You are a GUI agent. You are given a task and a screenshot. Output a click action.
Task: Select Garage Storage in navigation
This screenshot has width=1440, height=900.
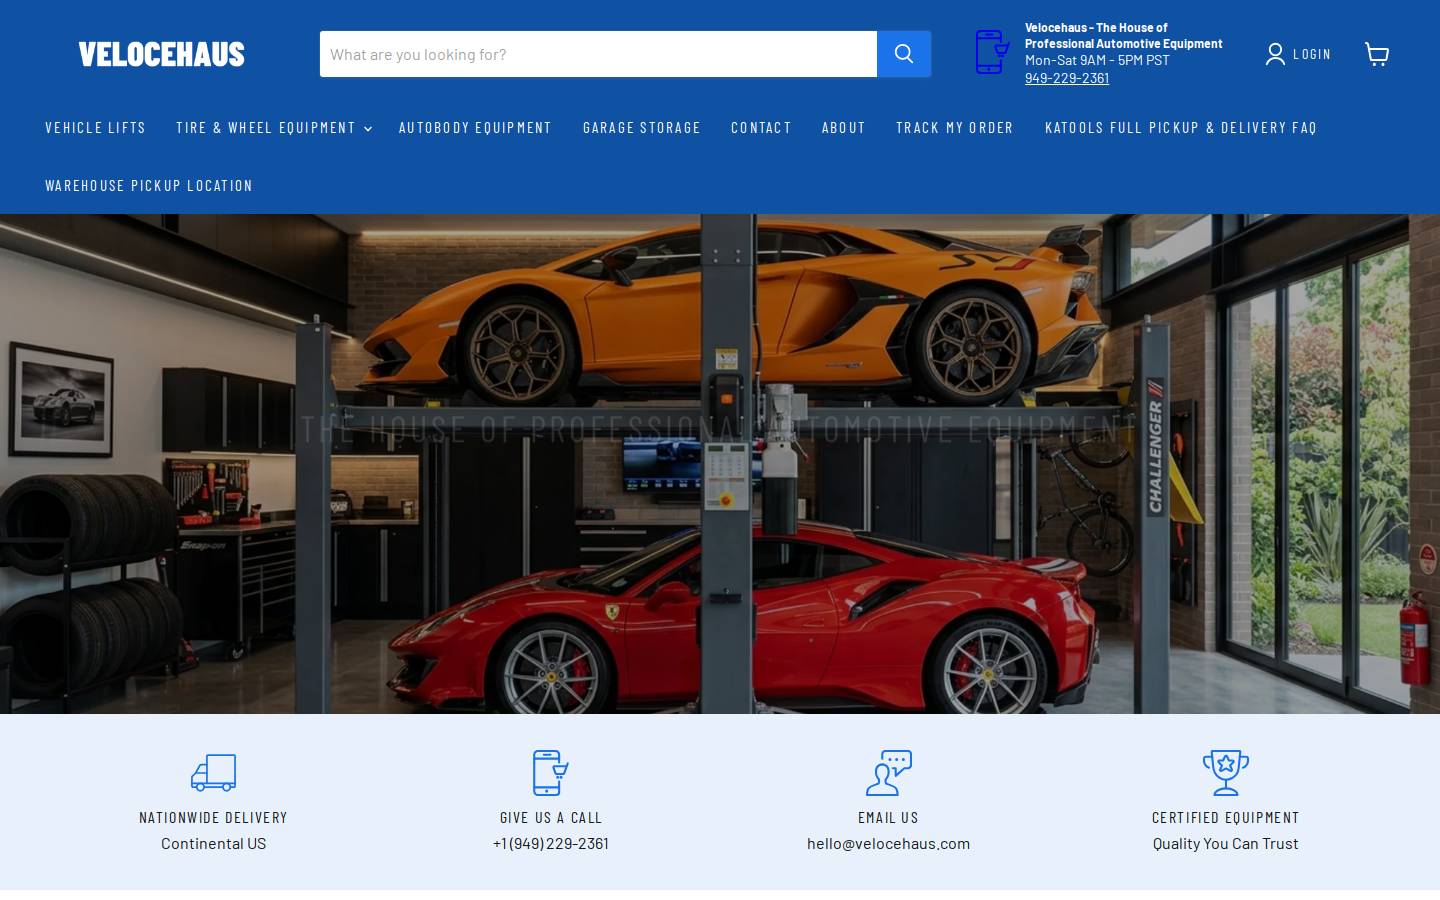pyautogui.click(x=642, y=127)
